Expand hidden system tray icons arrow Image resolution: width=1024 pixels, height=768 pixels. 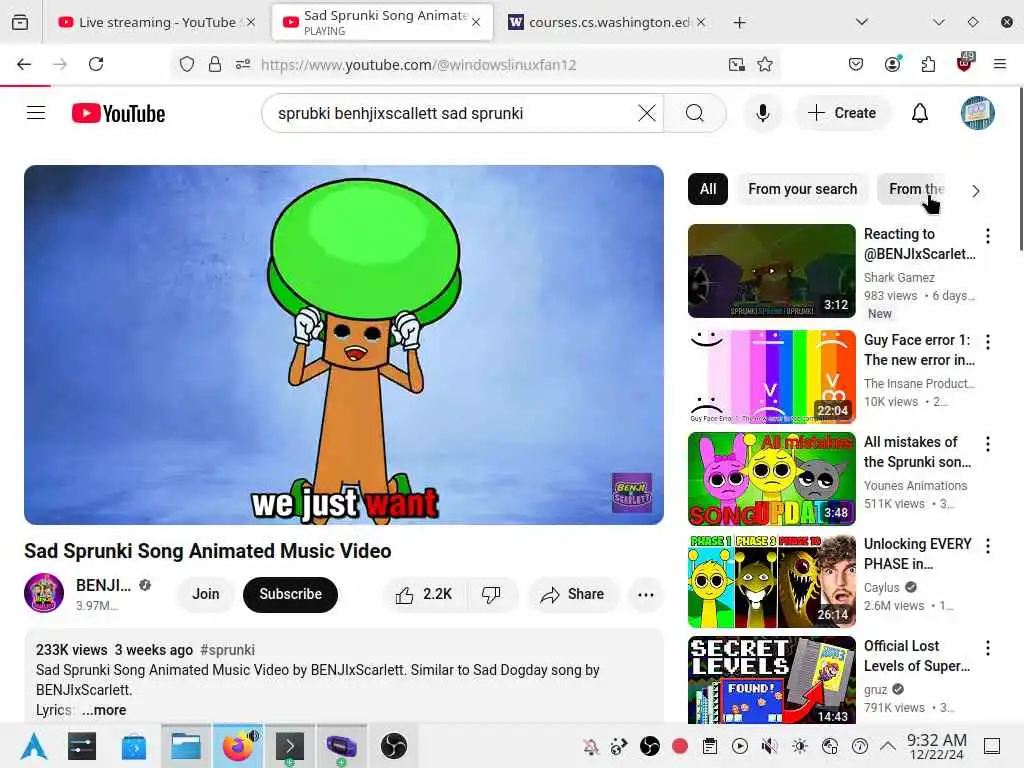coord(888,746)
